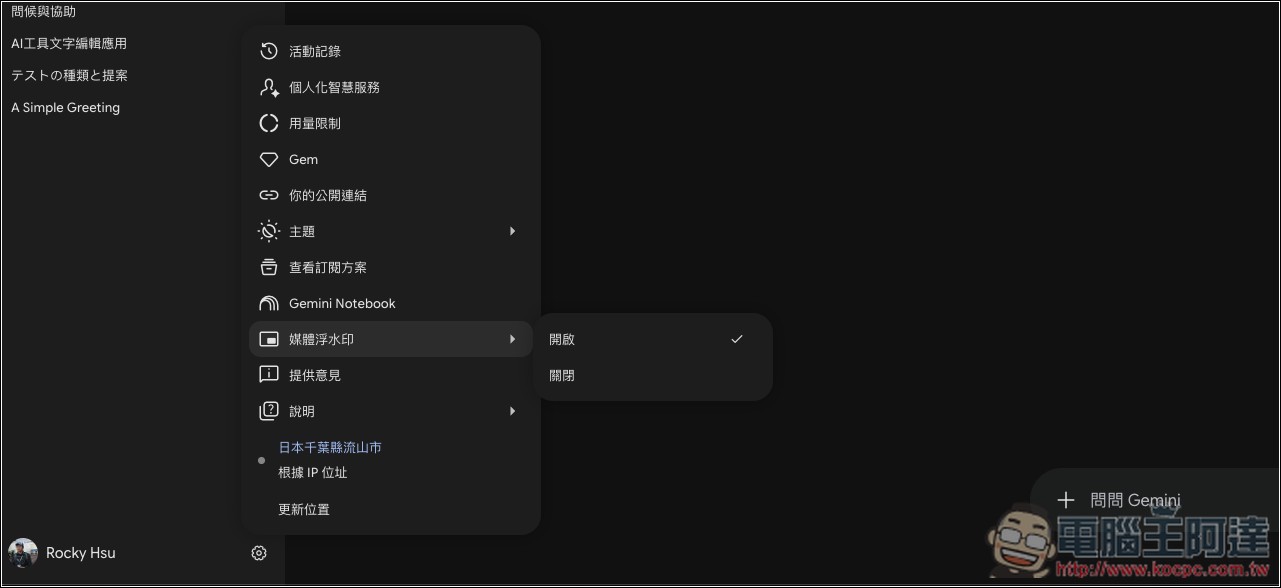Open 查看訂閱方案 menu entry
Image resolution: width=1281 pixels, height=588 pixels.
pos(391,267)
